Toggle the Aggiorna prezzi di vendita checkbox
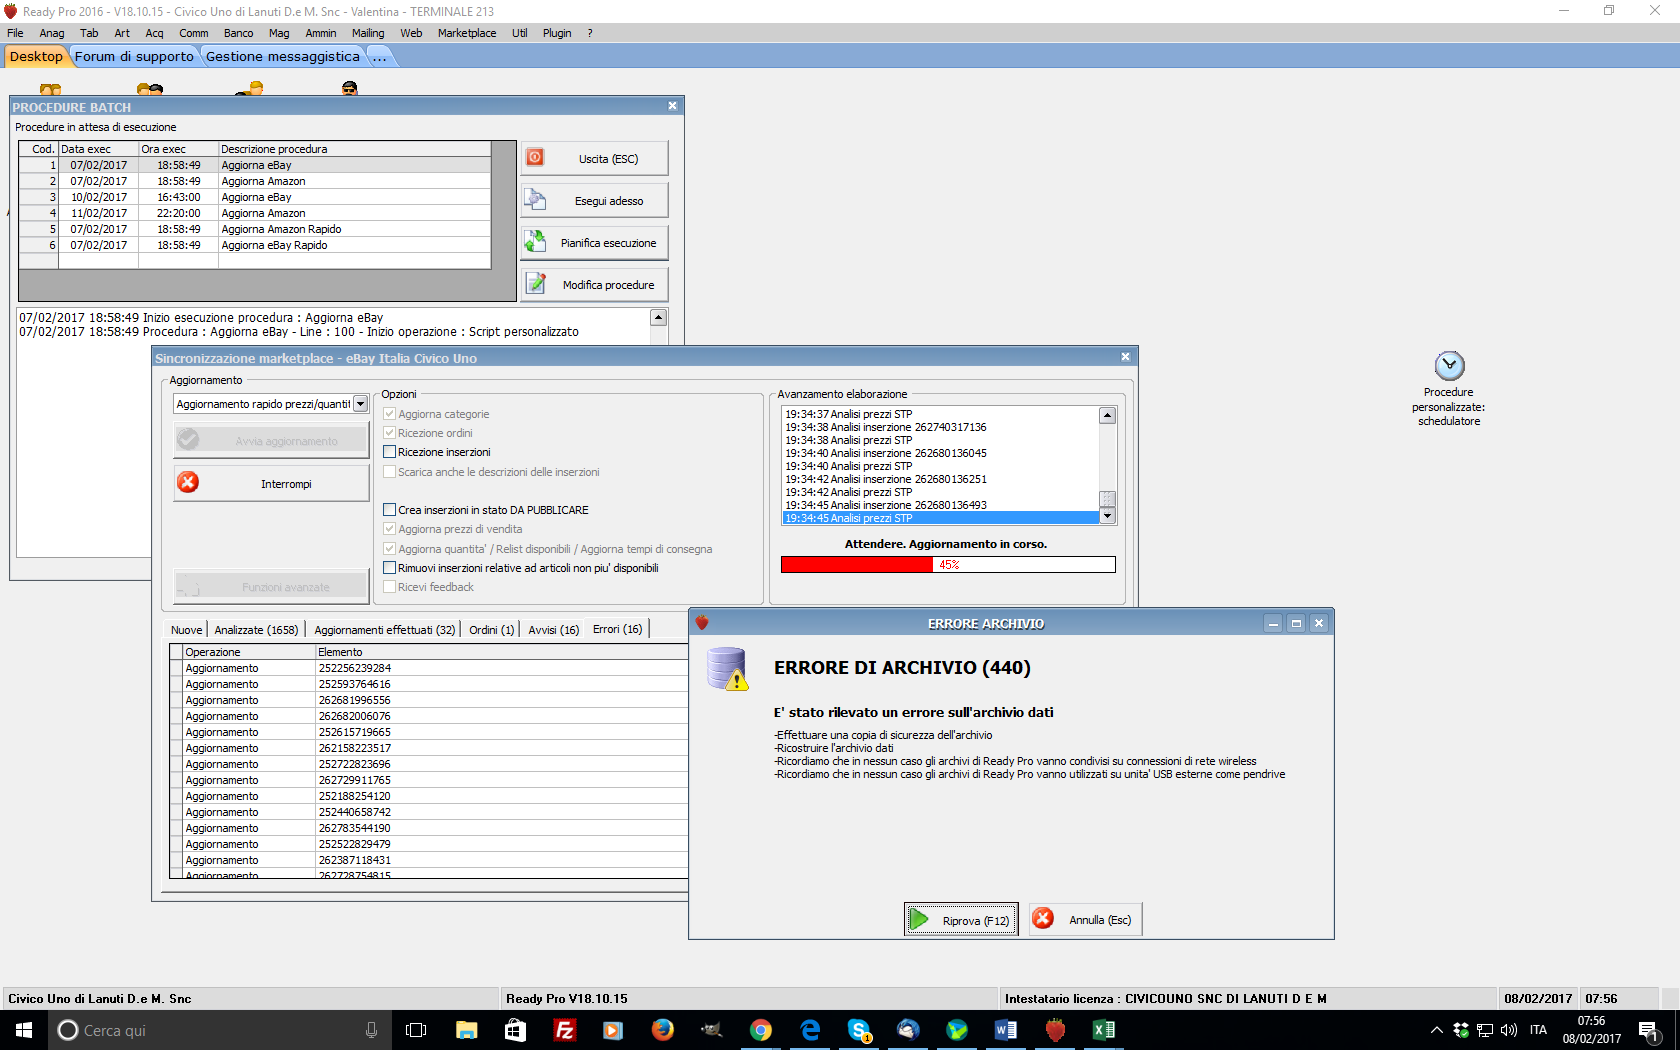This screenshot has width=1680, height=1050. (x=390, y=529)
